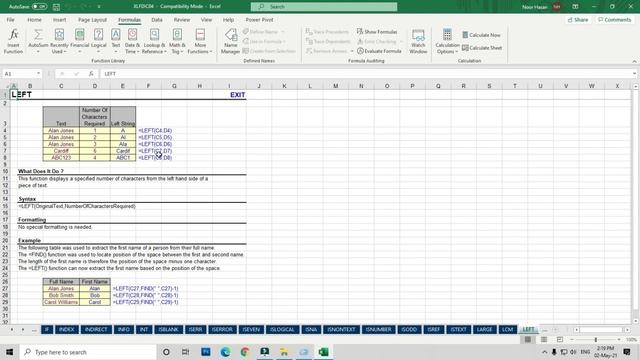Open Text functions list
The image size is (640, 360).
click(116, 41)
